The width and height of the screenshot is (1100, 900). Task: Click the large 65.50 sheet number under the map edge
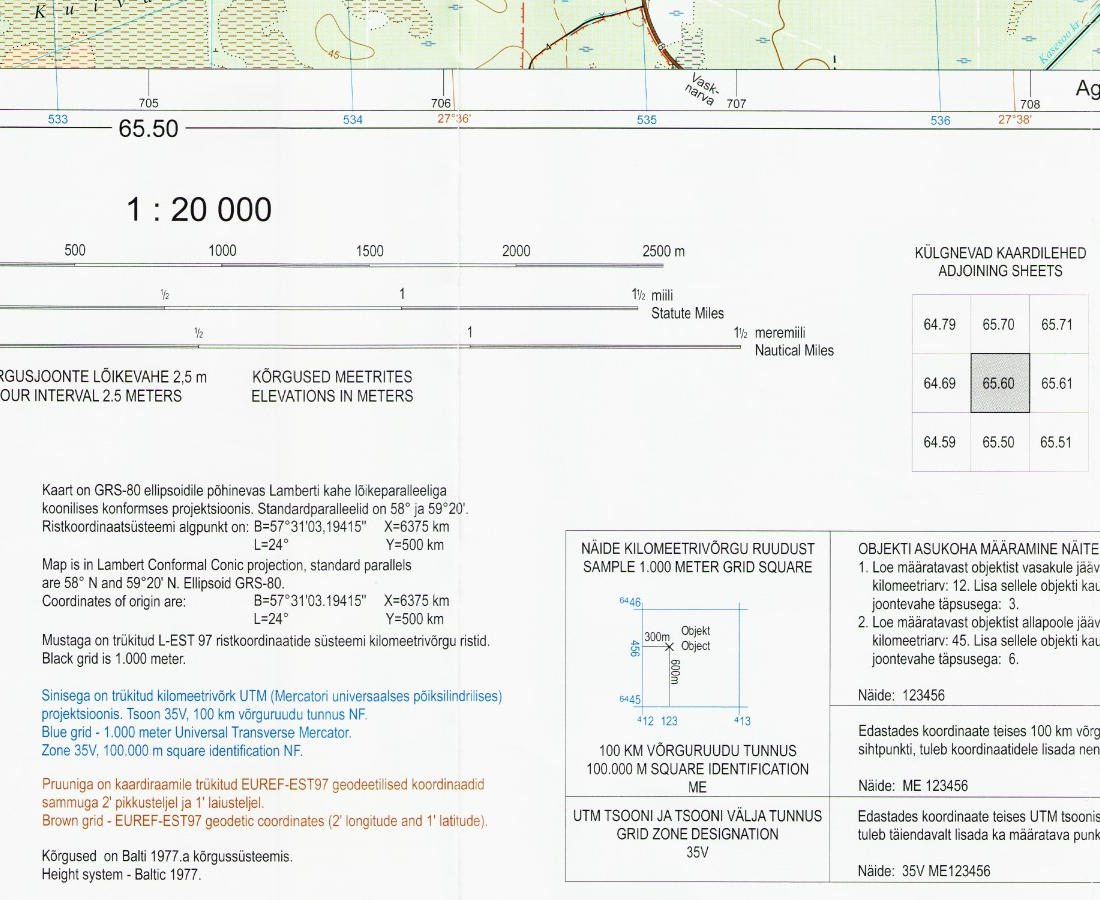tap(149, 129)
